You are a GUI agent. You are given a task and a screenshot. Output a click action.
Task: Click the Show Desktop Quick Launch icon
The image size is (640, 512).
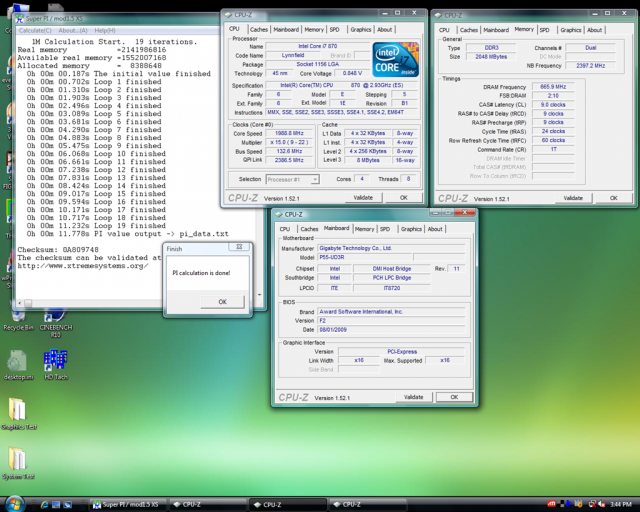[x=56, y=505]
